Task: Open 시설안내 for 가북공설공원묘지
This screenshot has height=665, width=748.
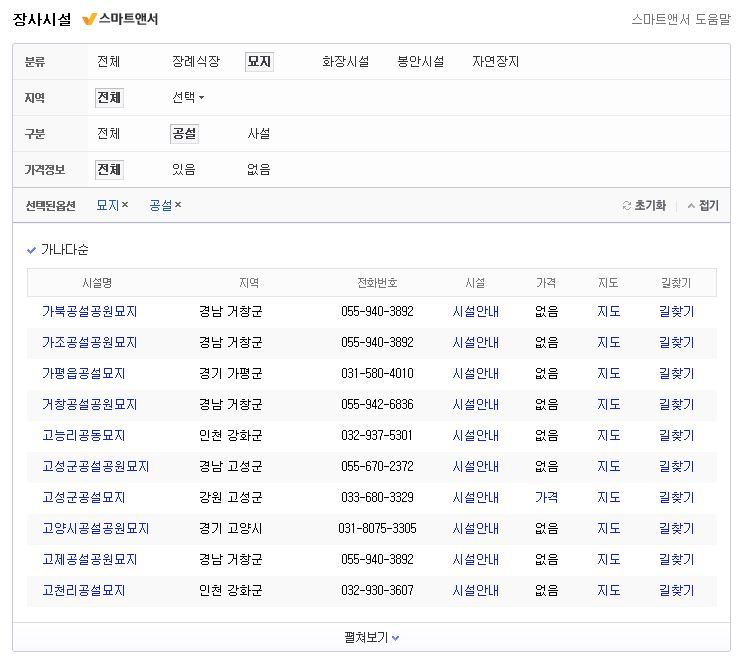Action: (x=476, y=312)
